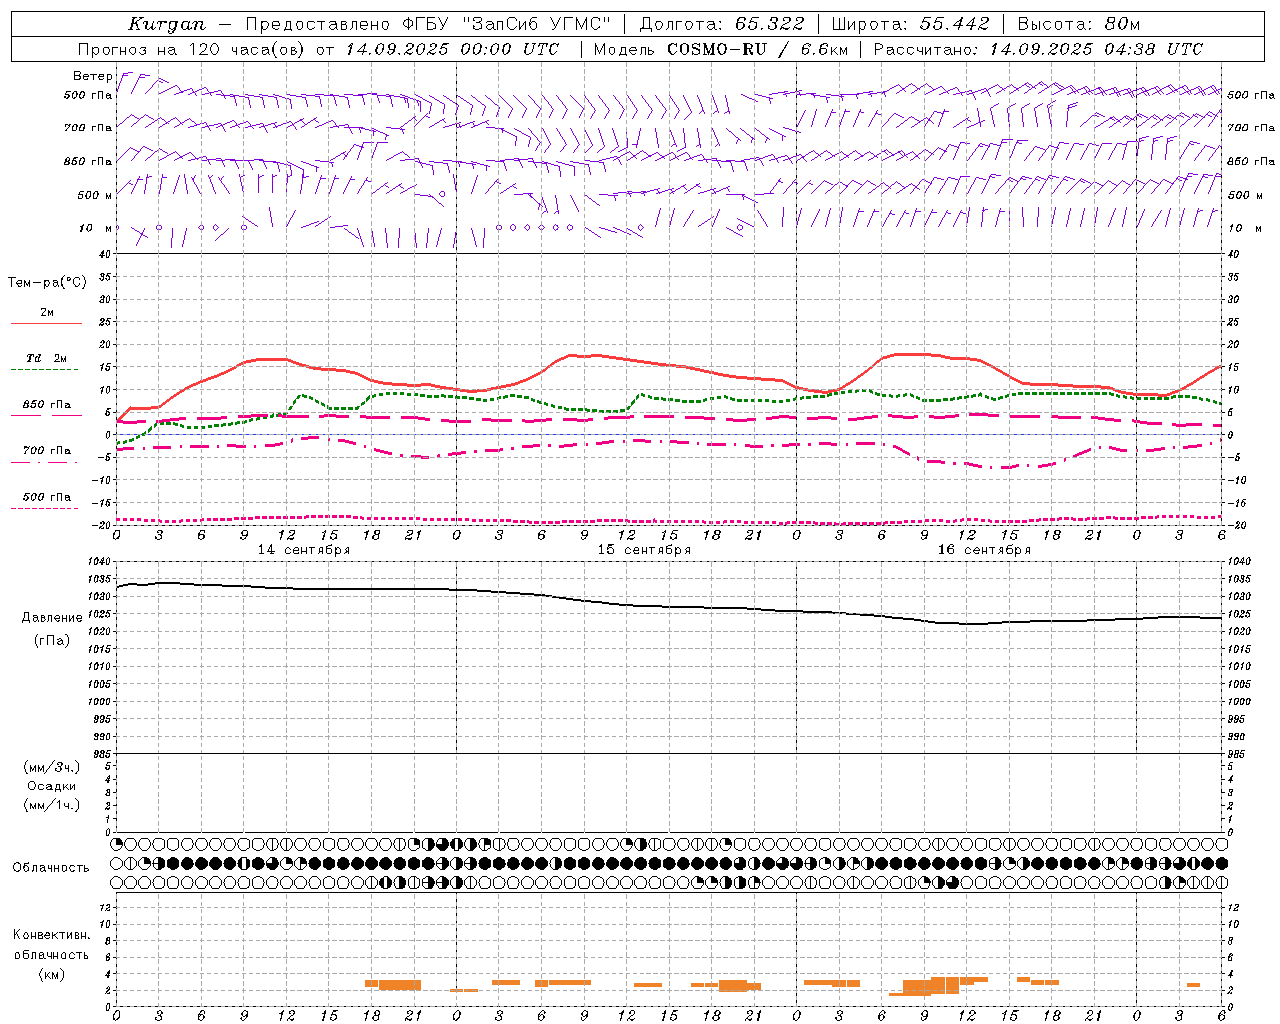Screen dimensions: 1280x1024
Task: Click the red solid "2м" legend line
Action: coord(46,323)
